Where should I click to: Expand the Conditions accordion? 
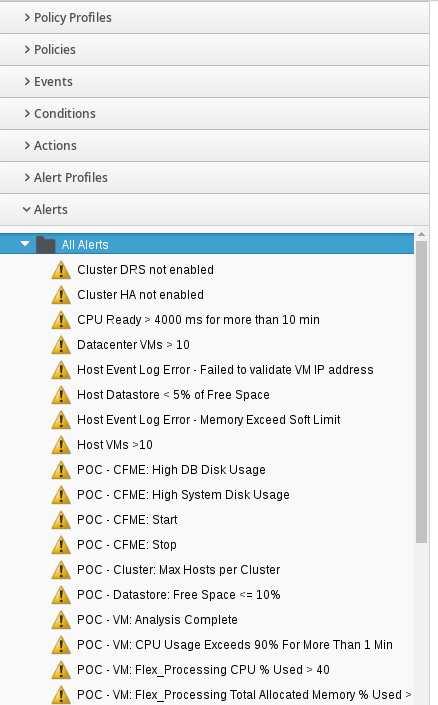[x=215, y=113]
